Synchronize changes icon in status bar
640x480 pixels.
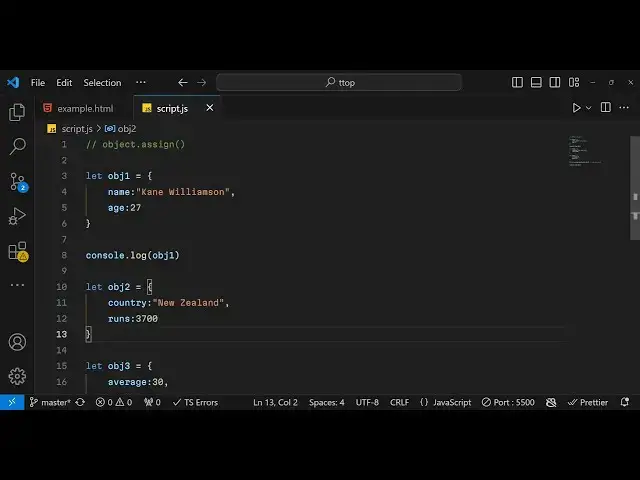point(80,402)
